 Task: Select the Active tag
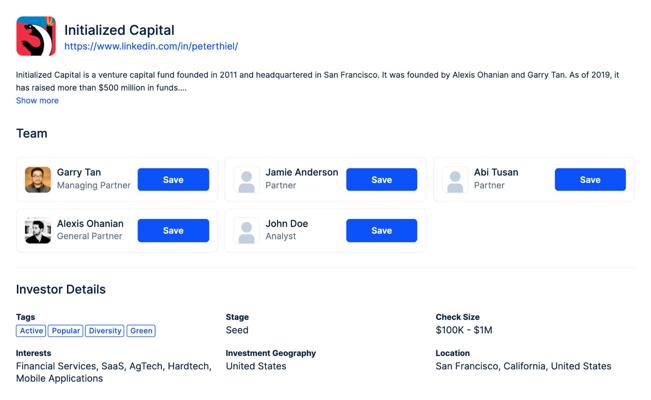[x=31, y=331]
